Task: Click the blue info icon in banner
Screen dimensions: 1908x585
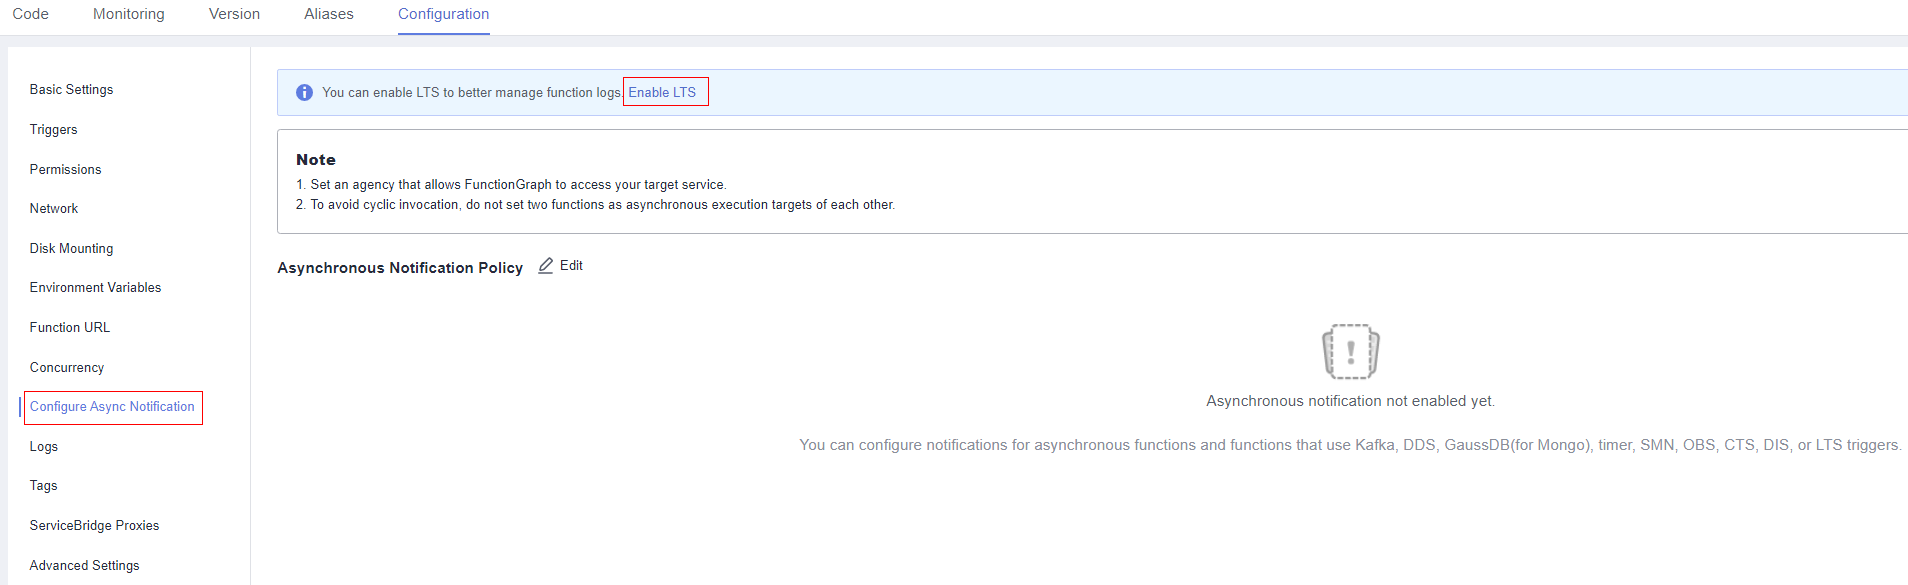Action: [x=305, y=93]
